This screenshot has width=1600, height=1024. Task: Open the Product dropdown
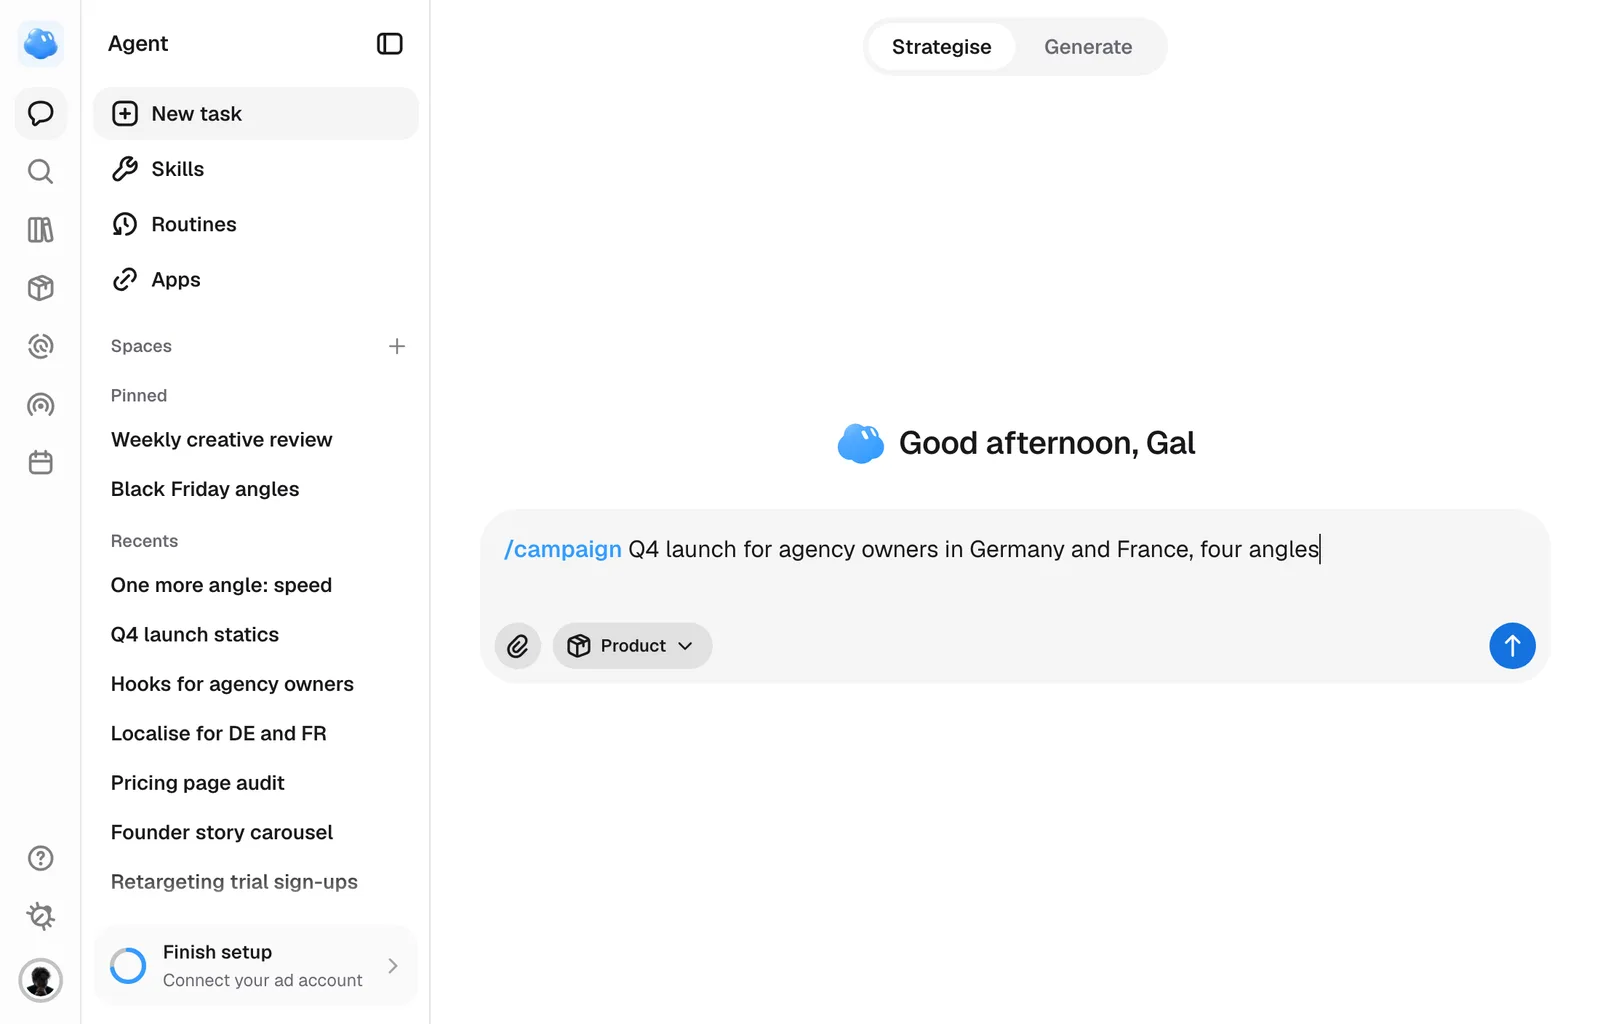(x=632, y=646)
